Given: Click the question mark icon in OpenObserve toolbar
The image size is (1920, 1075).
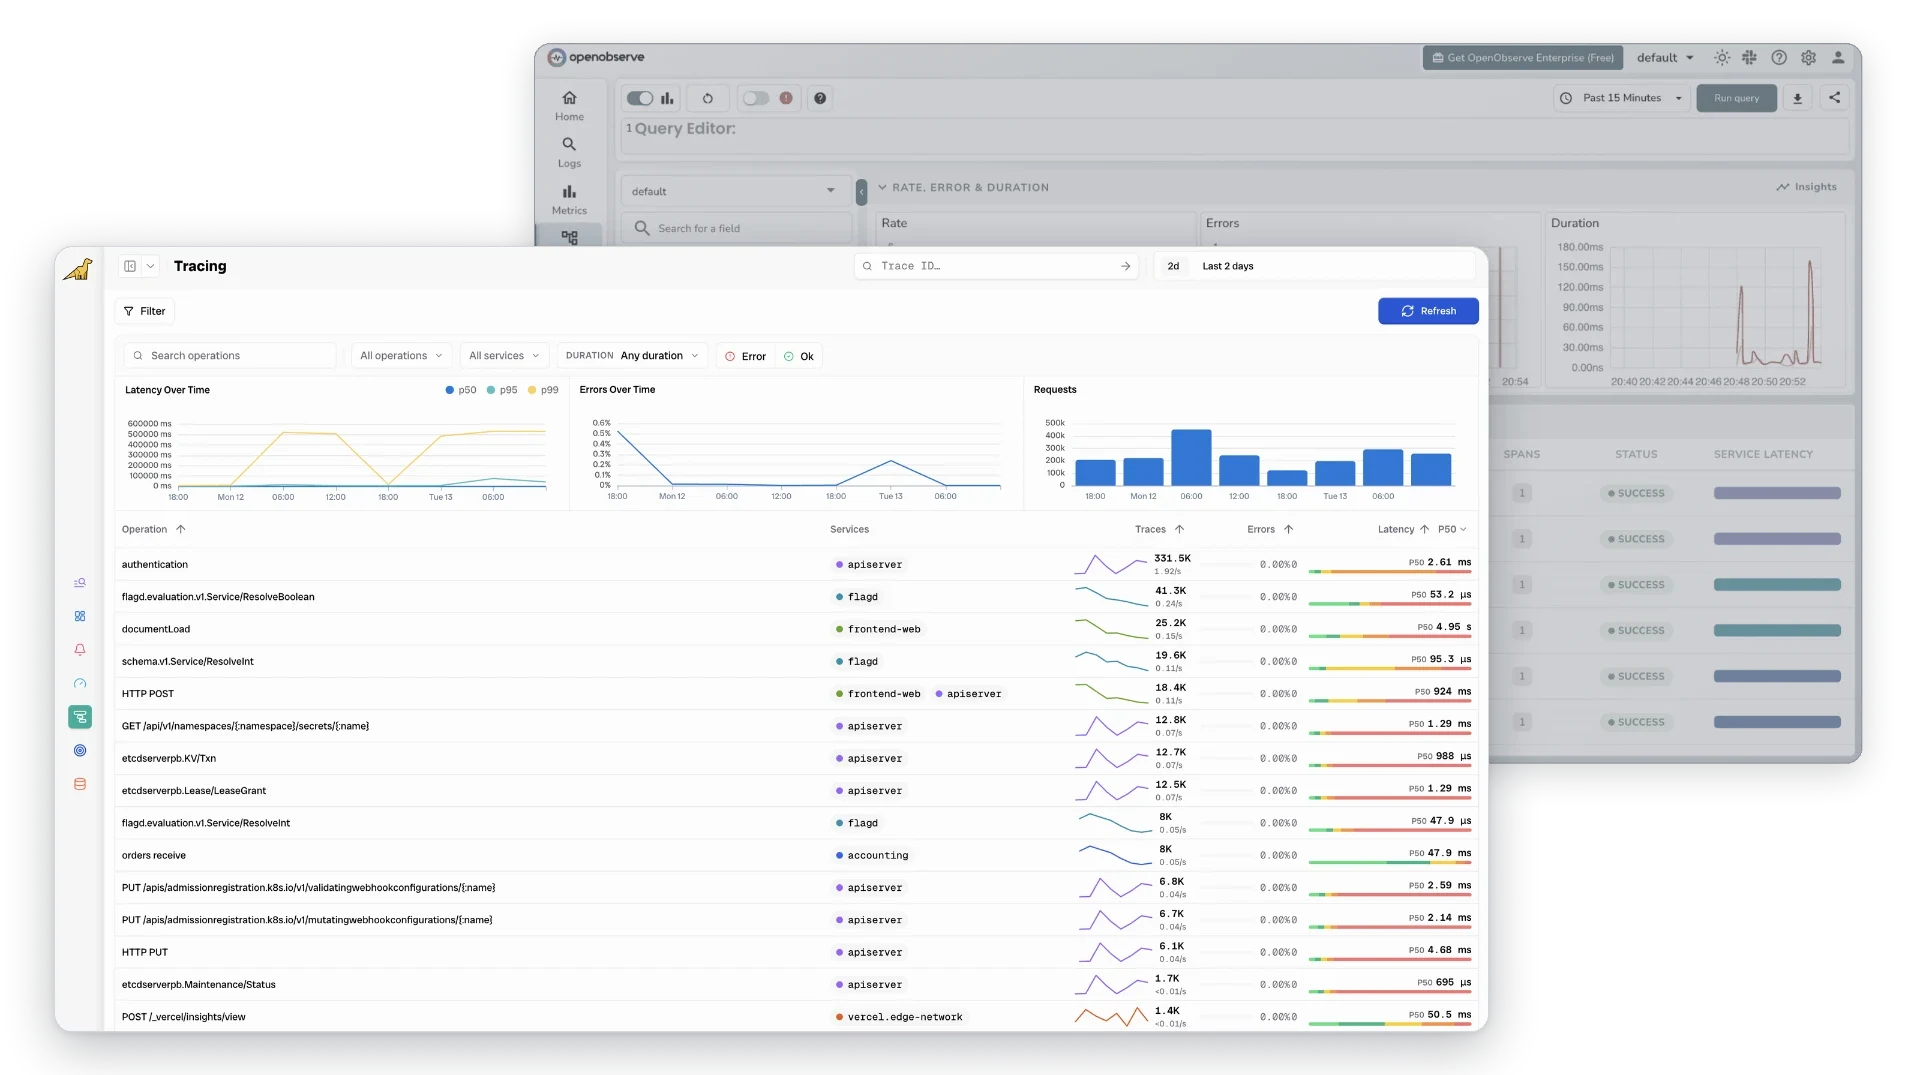Looking at the screenshot, I should click(x=820, y=98).
